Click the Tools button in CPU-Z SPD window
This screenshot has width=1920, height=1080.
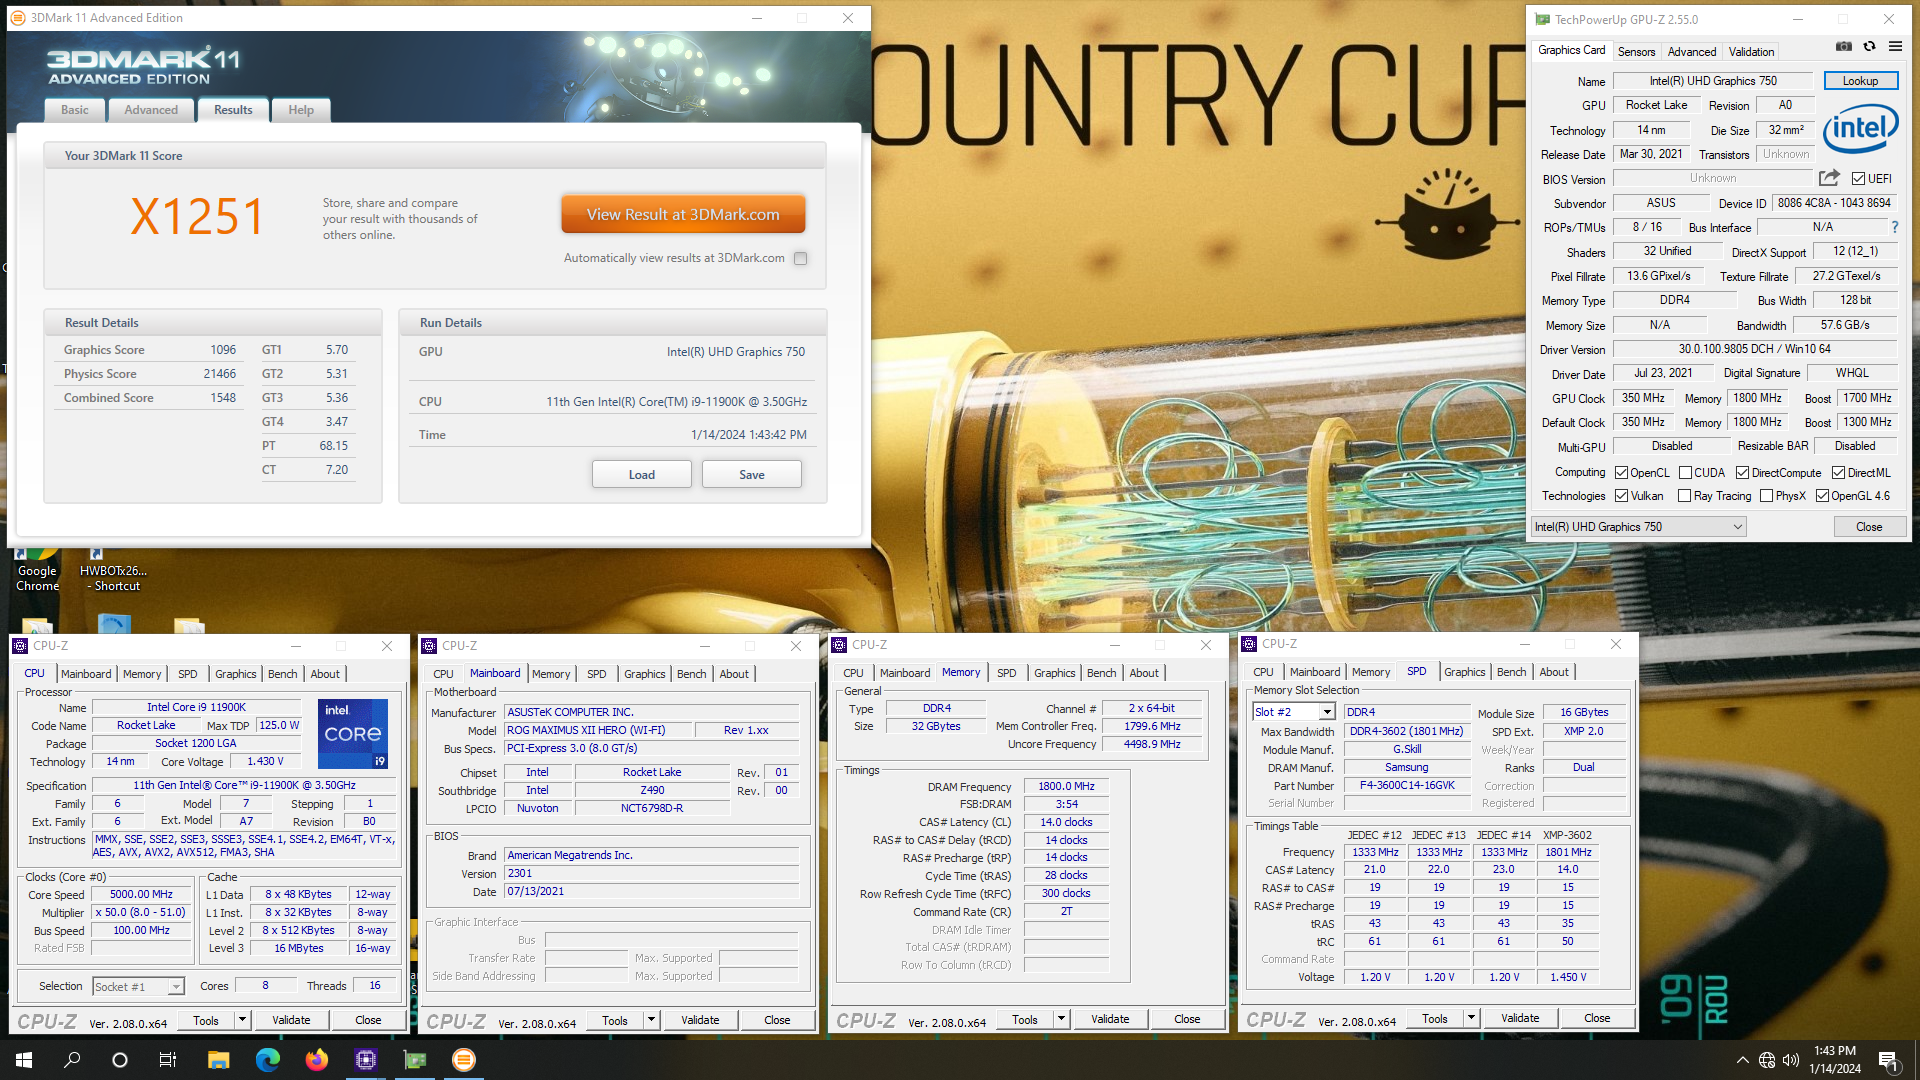click(x=1435, y=1018)
